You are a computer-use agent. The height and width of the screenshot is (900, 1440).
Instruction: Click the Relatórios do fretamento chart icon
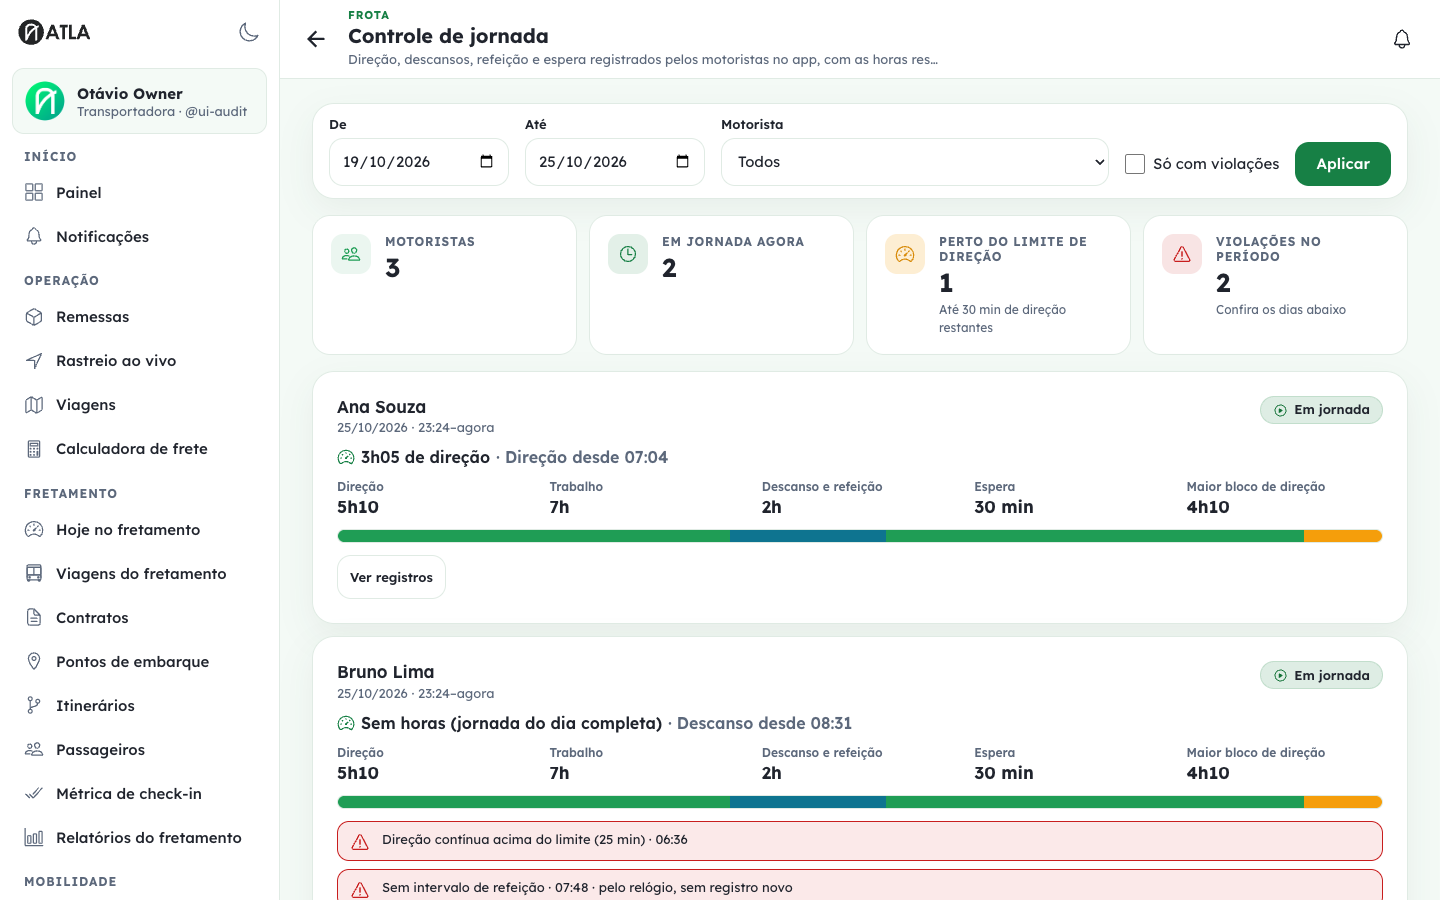pyautogui.click(x=34, y=838)
